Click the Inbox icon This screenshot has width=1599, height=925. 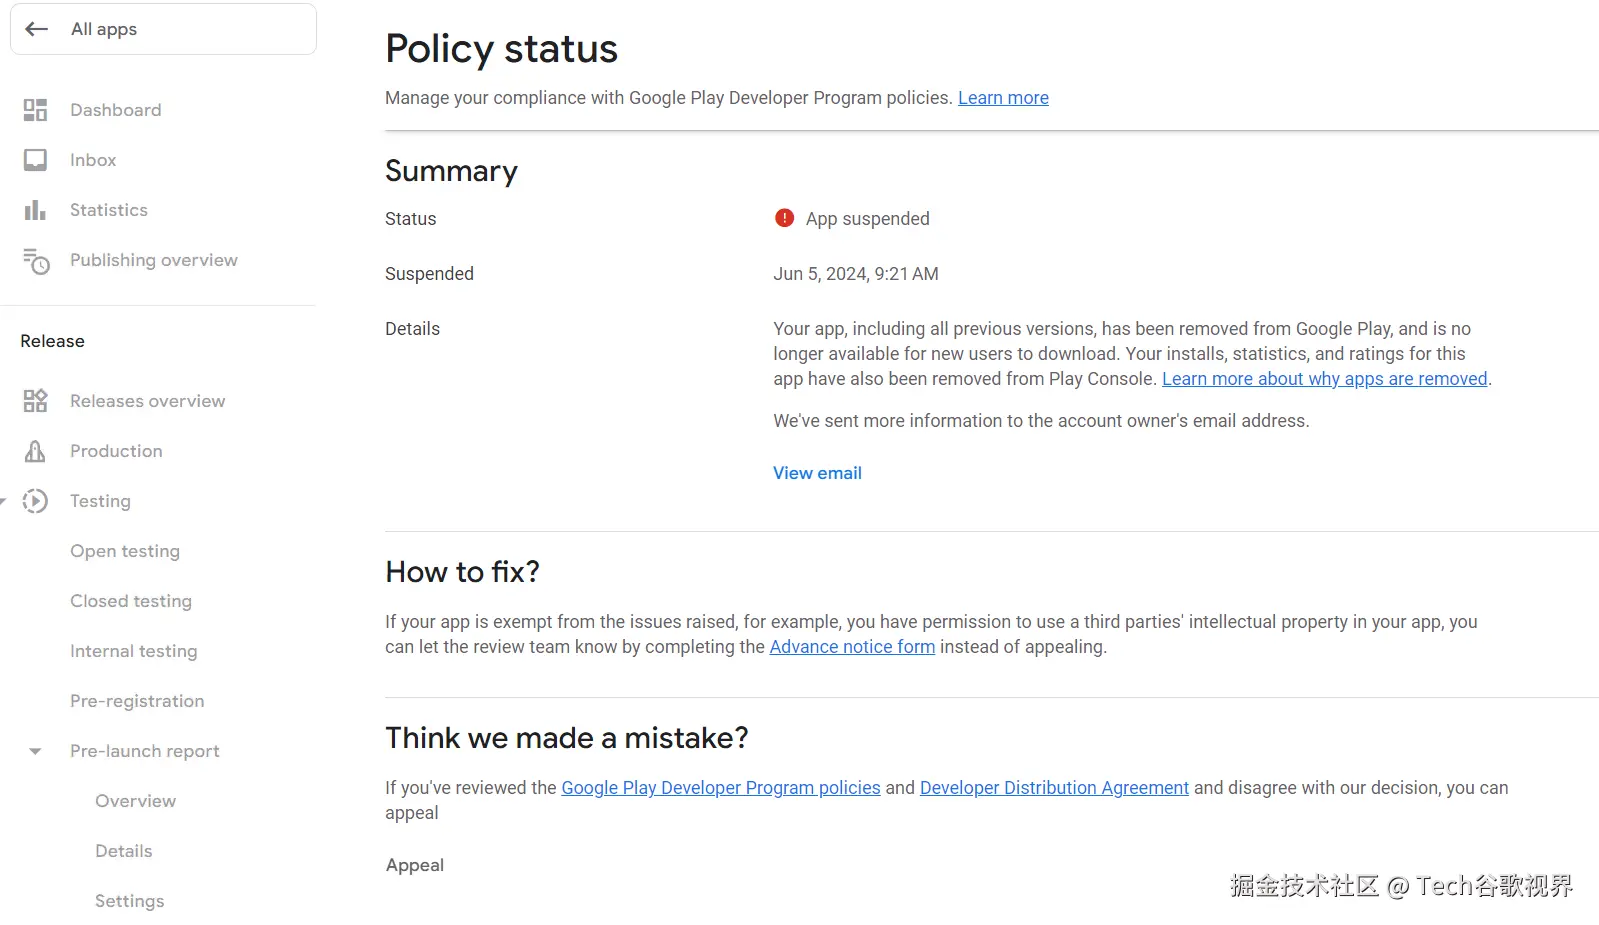point(35,160)
